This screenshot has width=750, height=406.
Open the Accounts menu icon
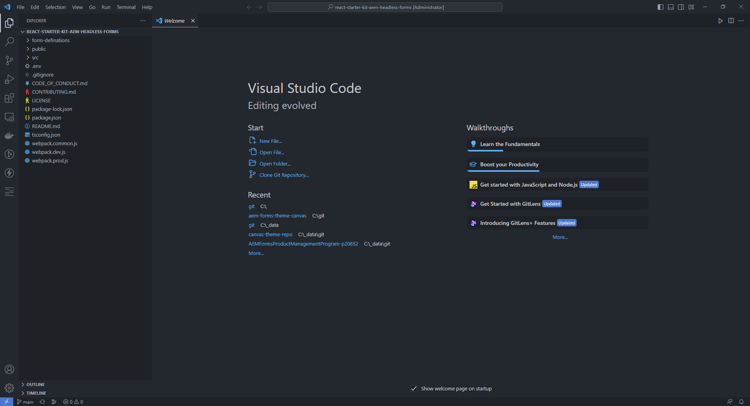(x=9, y=370)
